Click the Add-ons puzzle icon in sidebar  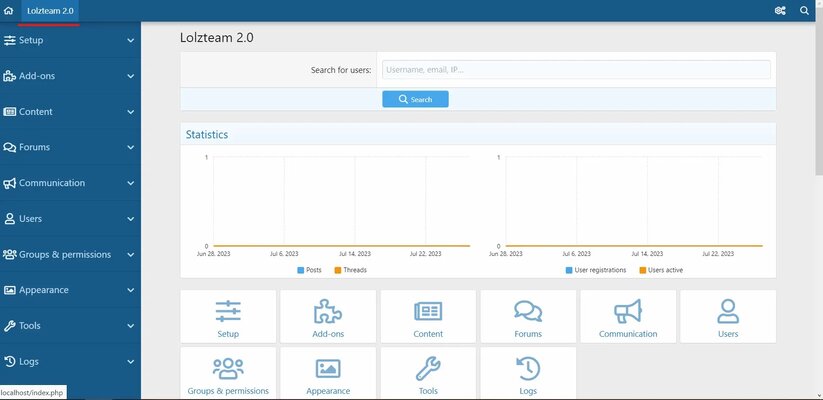(x=9, y=76)
